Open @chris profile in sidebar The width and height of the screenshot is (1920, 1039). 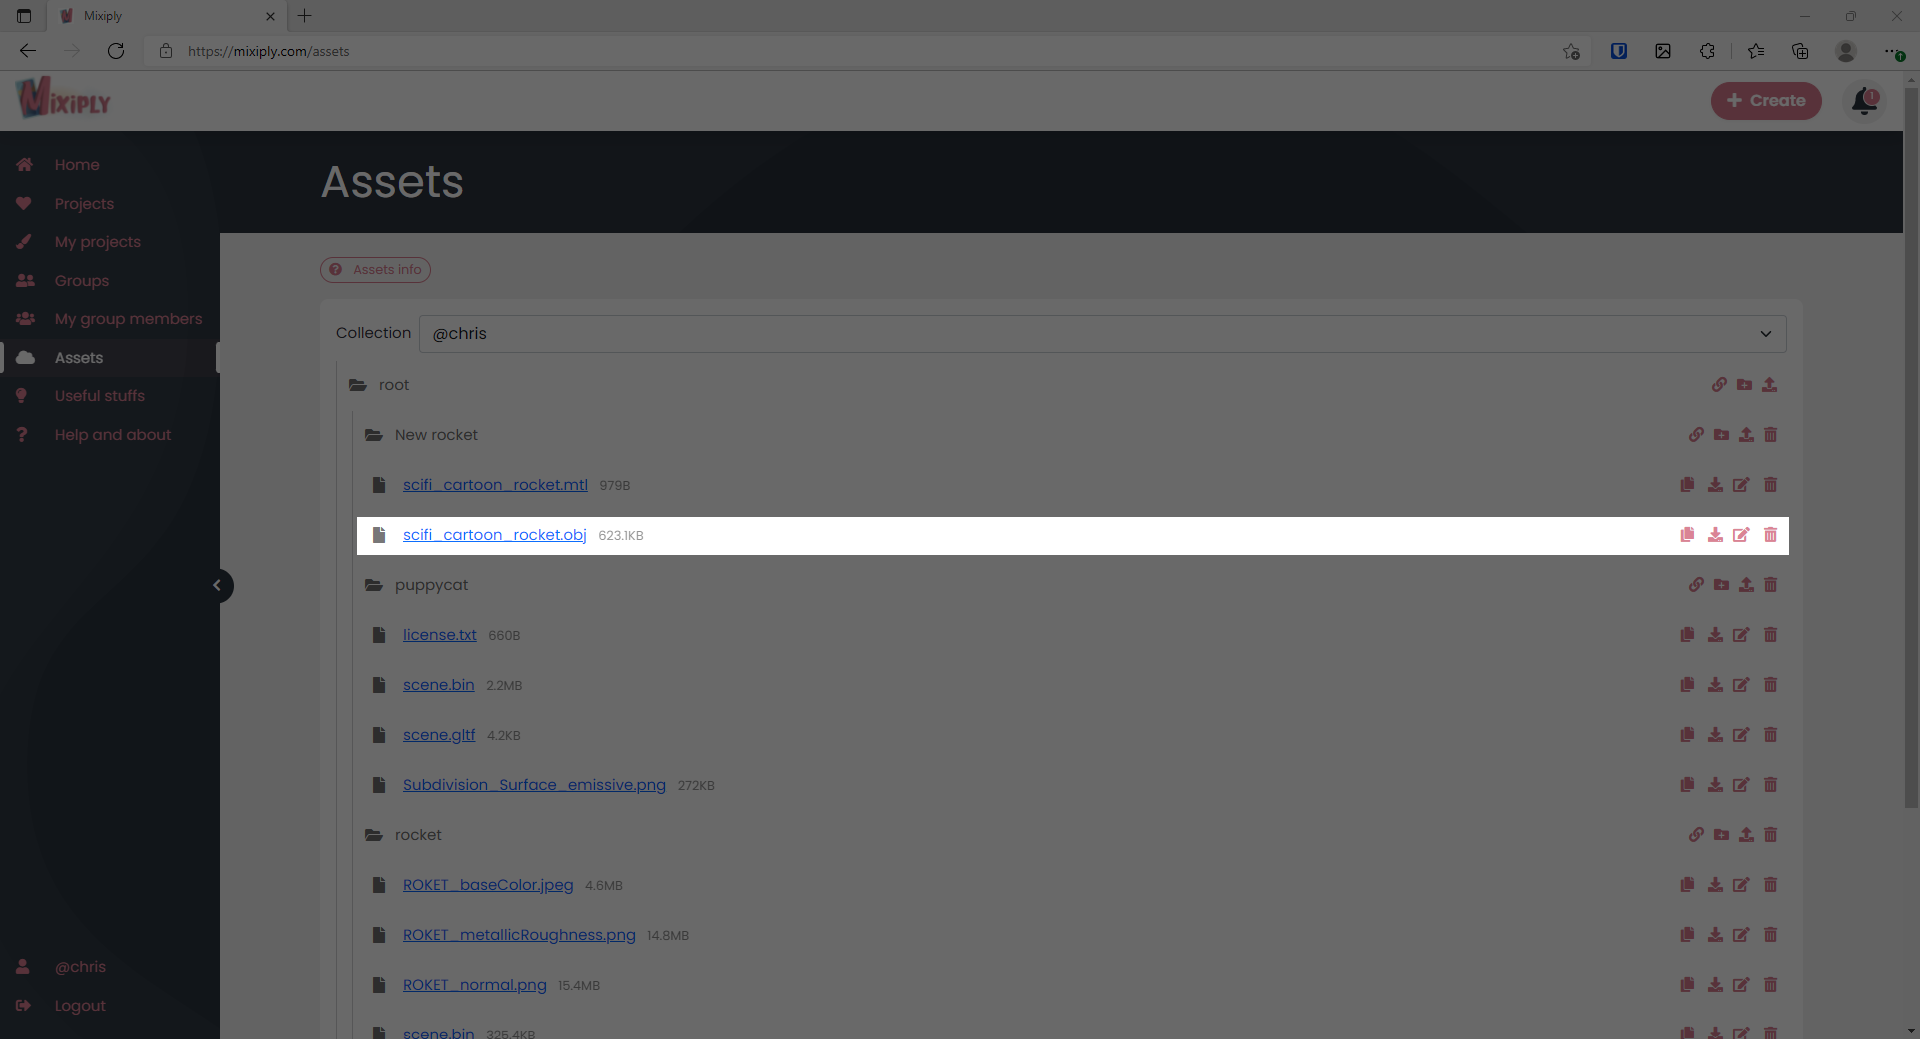(80, 967)
